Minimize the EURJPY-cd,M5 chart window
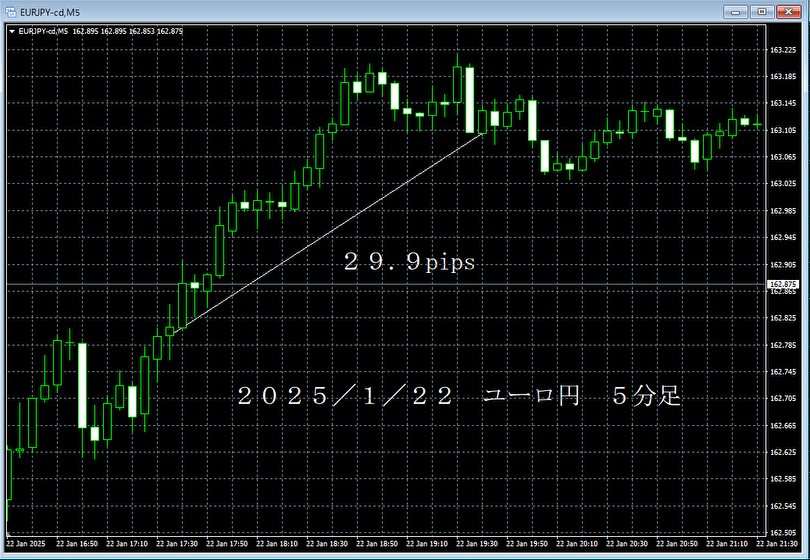Image resolution: width=810 pixels, height=560 pixels. pos(735,11)
